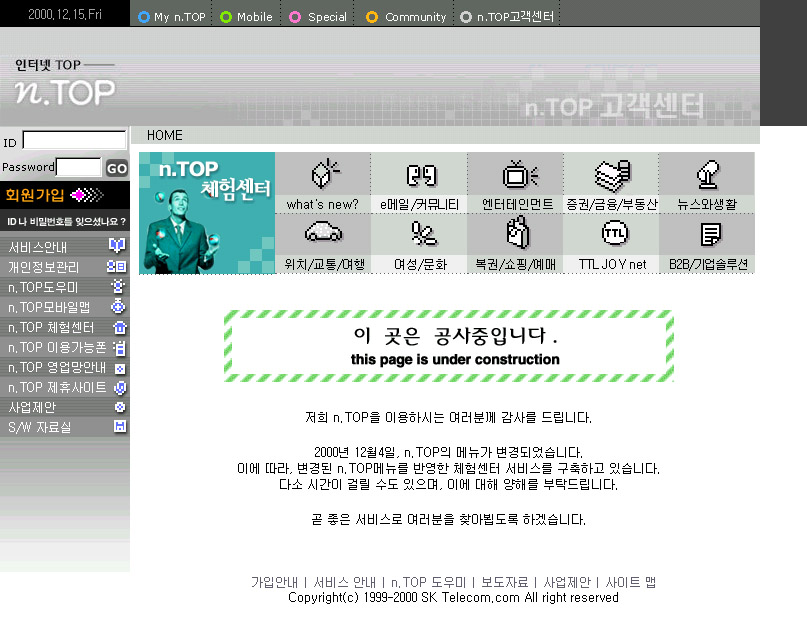
Task: Click 보도자료 footer link
Action: tap(504, 582)
